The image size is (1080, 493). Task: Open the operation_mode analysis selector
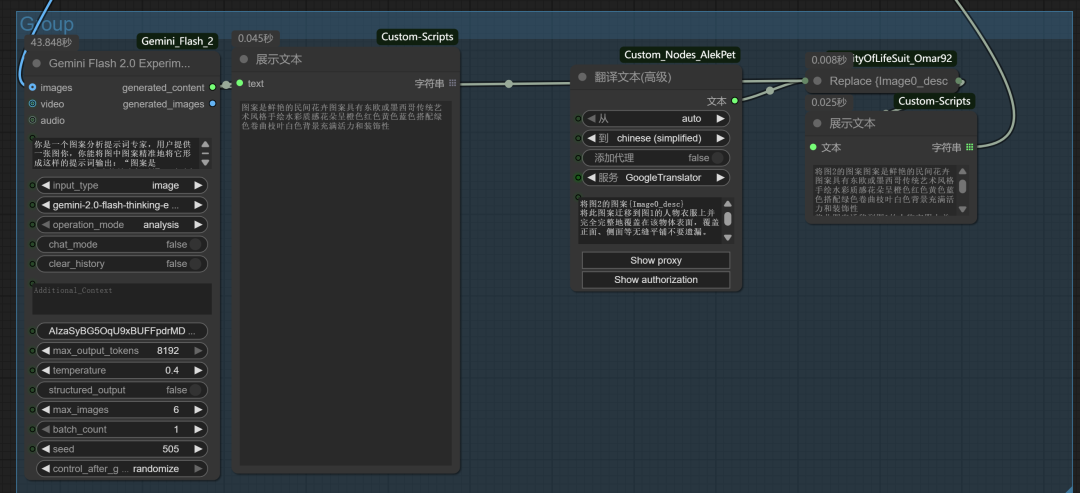pyautogui.click(x=121, y=225)
